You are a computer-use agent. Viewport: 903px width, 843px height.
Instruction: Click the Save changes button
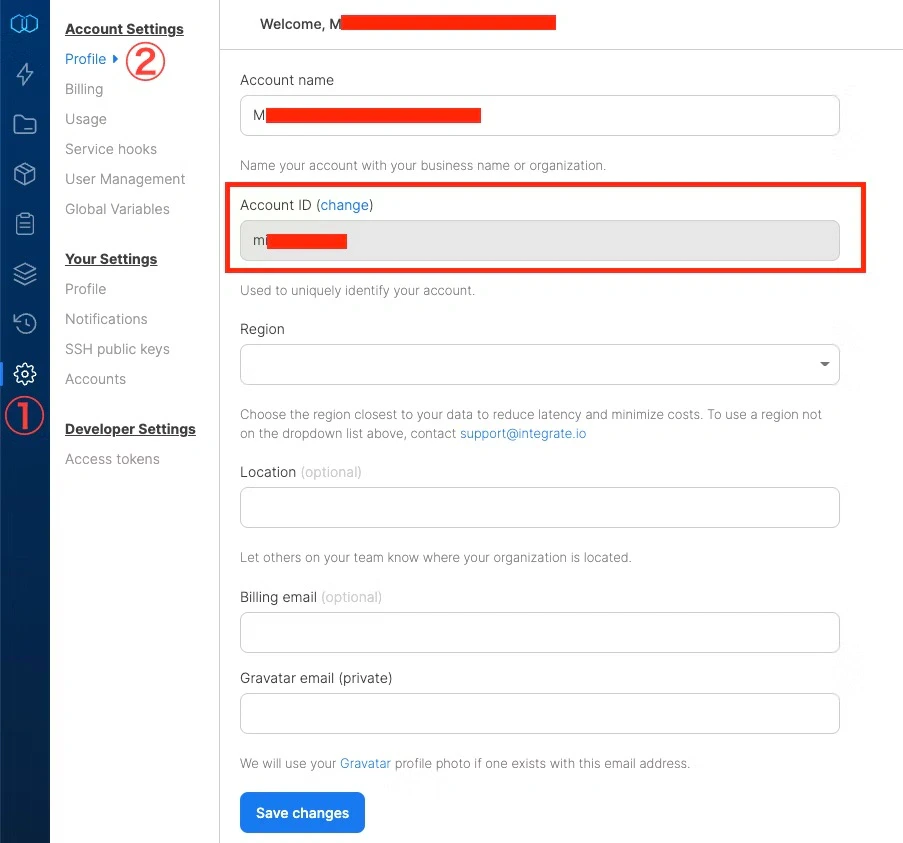click(x=302, y=812)
